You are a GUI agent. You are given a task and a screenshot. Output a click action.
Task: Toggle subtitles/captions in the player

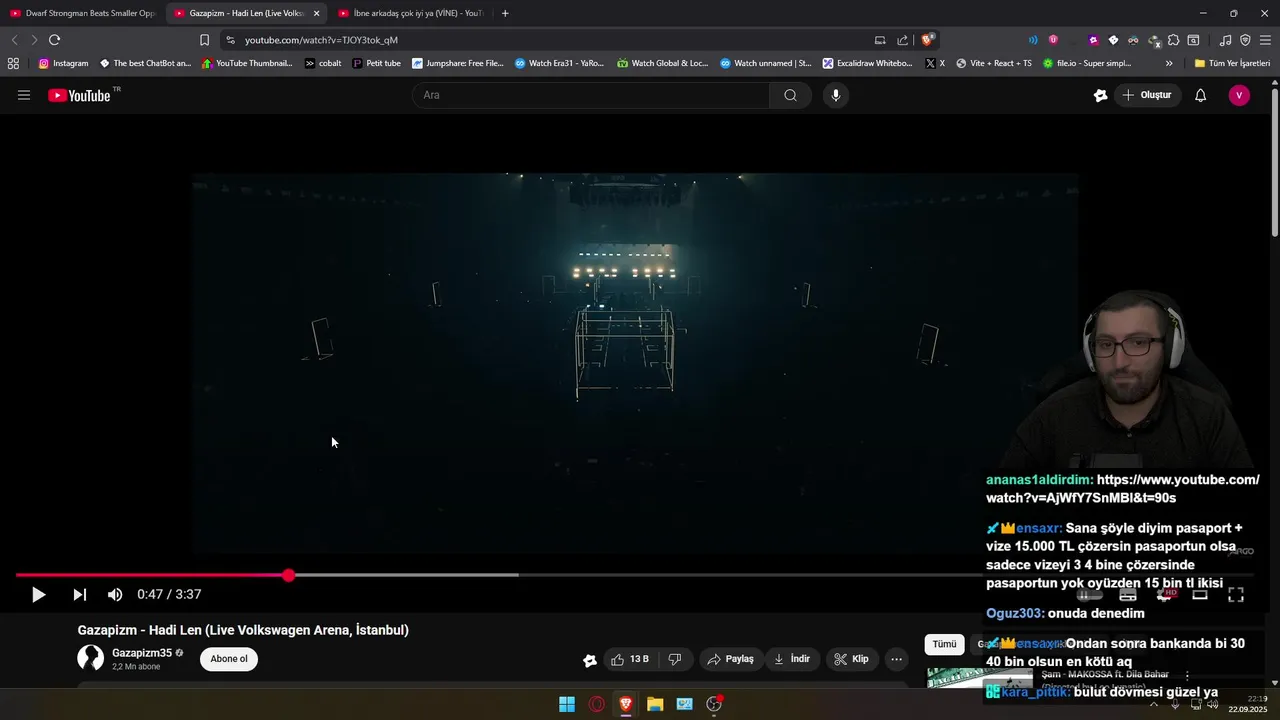[1128, 594]
